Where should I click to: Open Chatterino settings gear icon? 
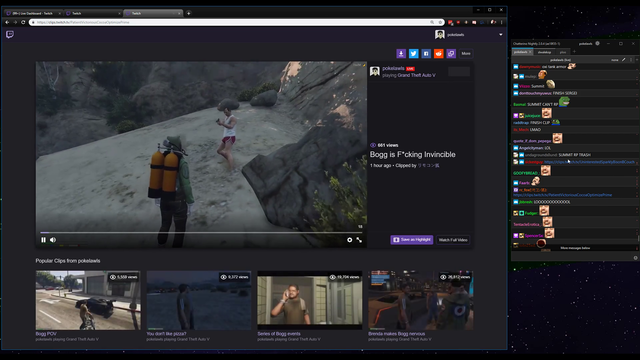[598, 43]
